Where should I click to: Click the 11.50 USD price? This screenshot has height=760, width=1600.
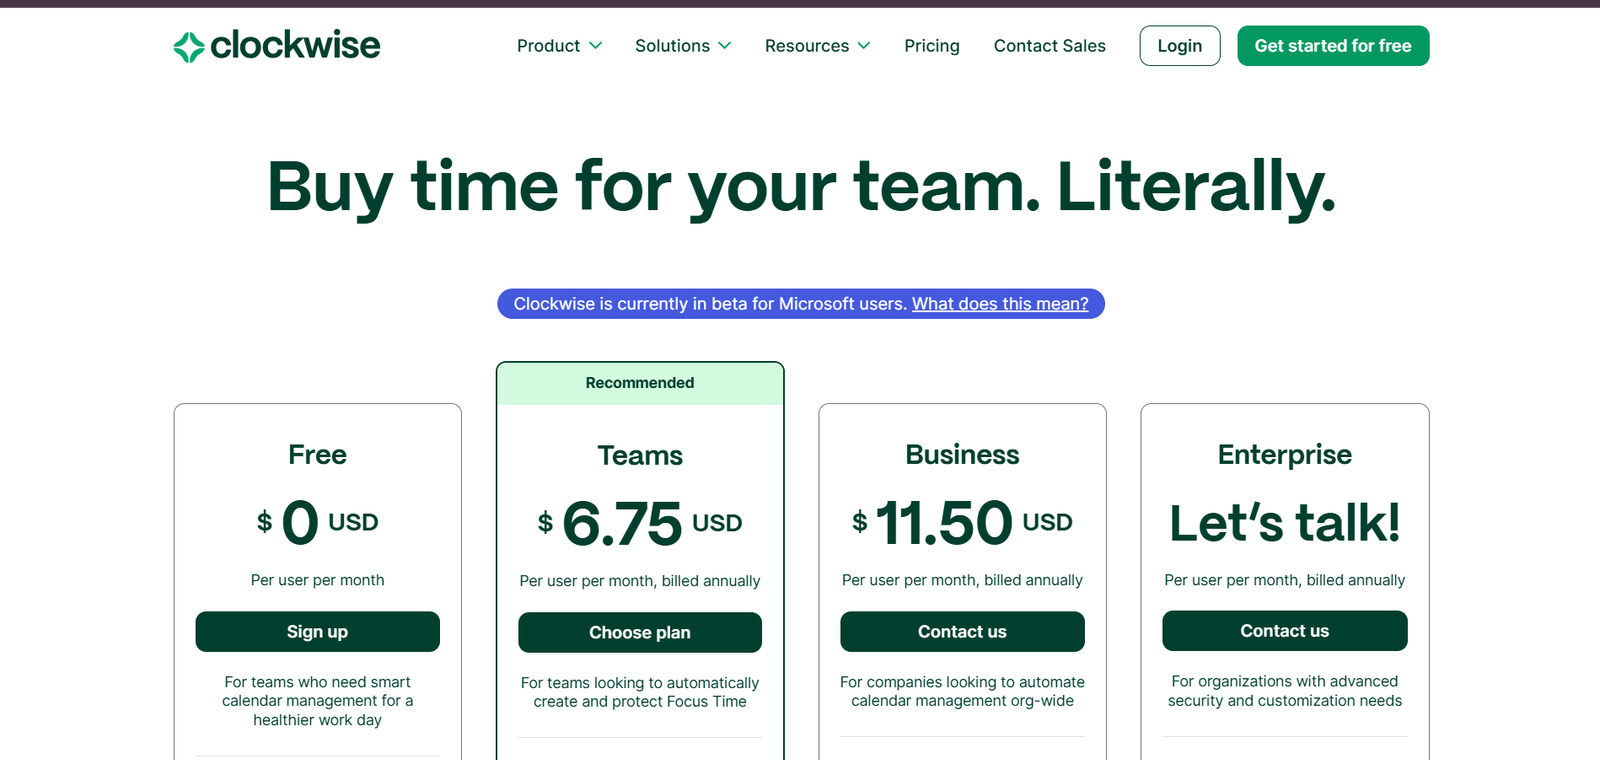pyautogui.click(x=962, y=522)
